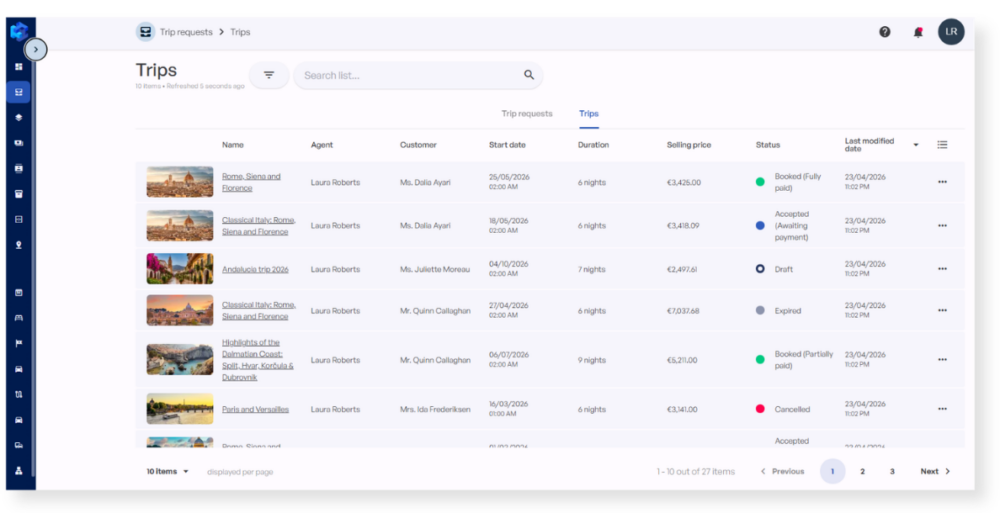Open the banknote payments icon in sidebar
This screenshot has height=513, width=1000.
pos(18,143)
